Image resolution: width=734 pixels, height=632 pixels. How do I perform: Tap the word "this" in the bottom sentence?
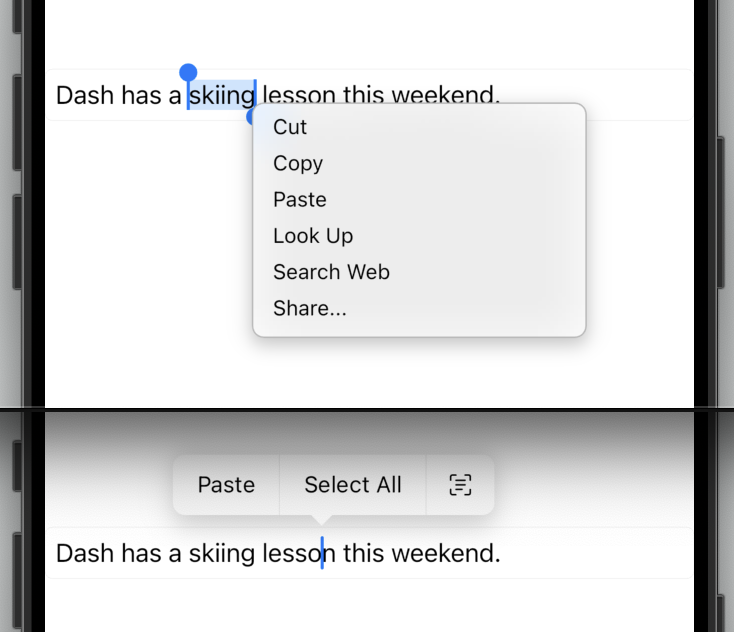[367, 554]
